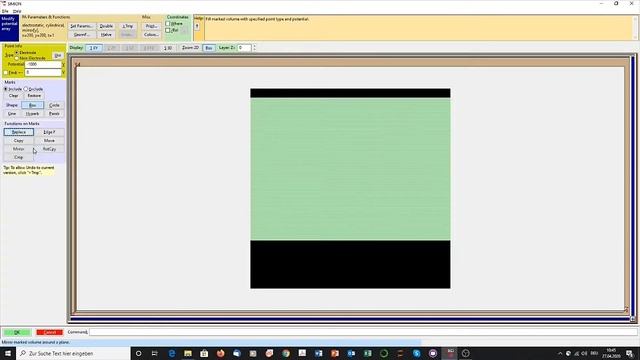Click the Crop function button
Viewport: 640px width, 360px height.
19,158
